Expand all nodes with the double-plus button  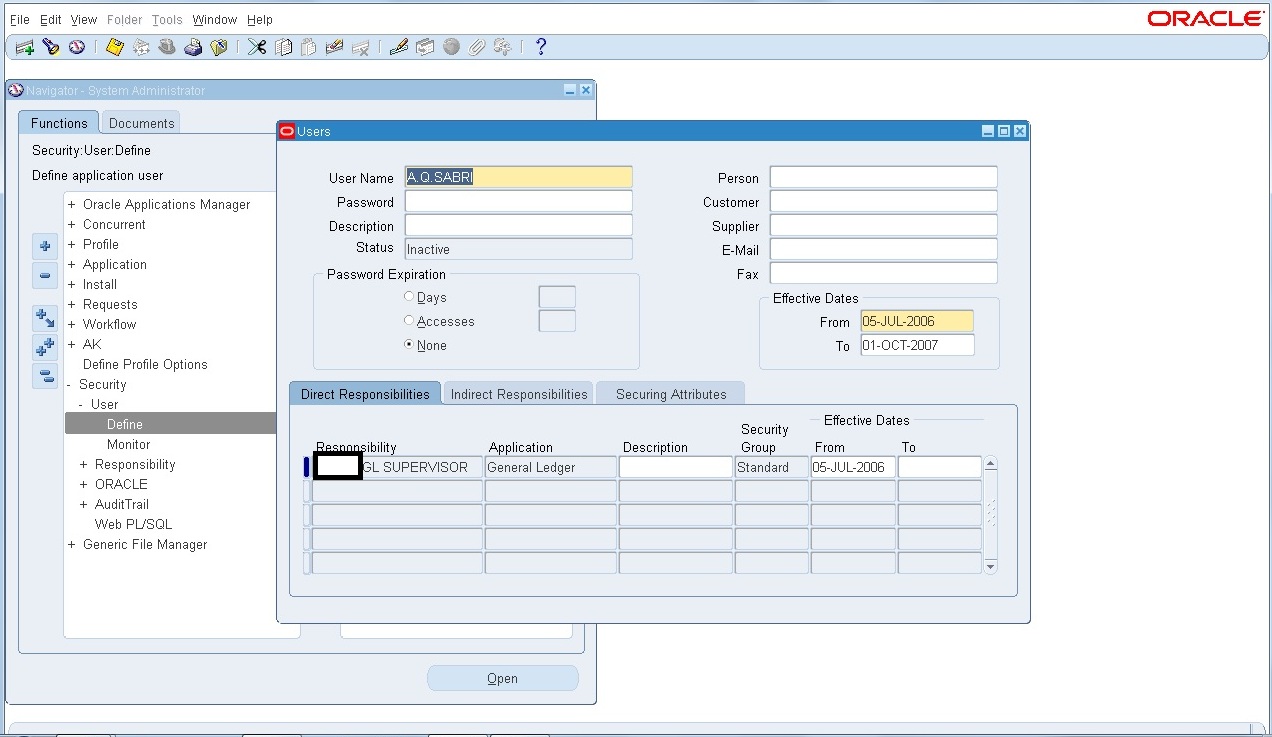[44, 347]
